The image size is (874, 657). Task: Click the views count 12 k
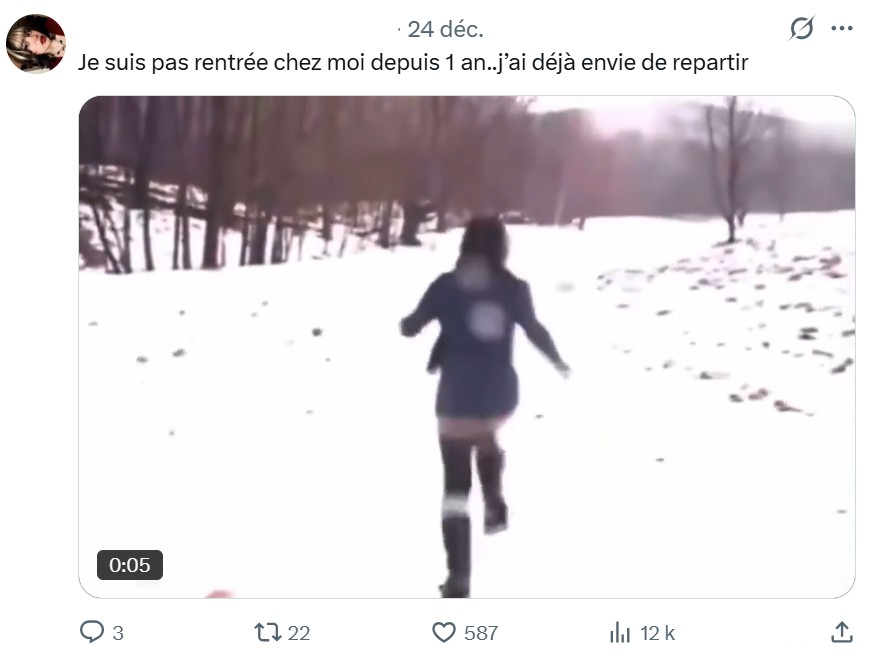click(658, 633)
